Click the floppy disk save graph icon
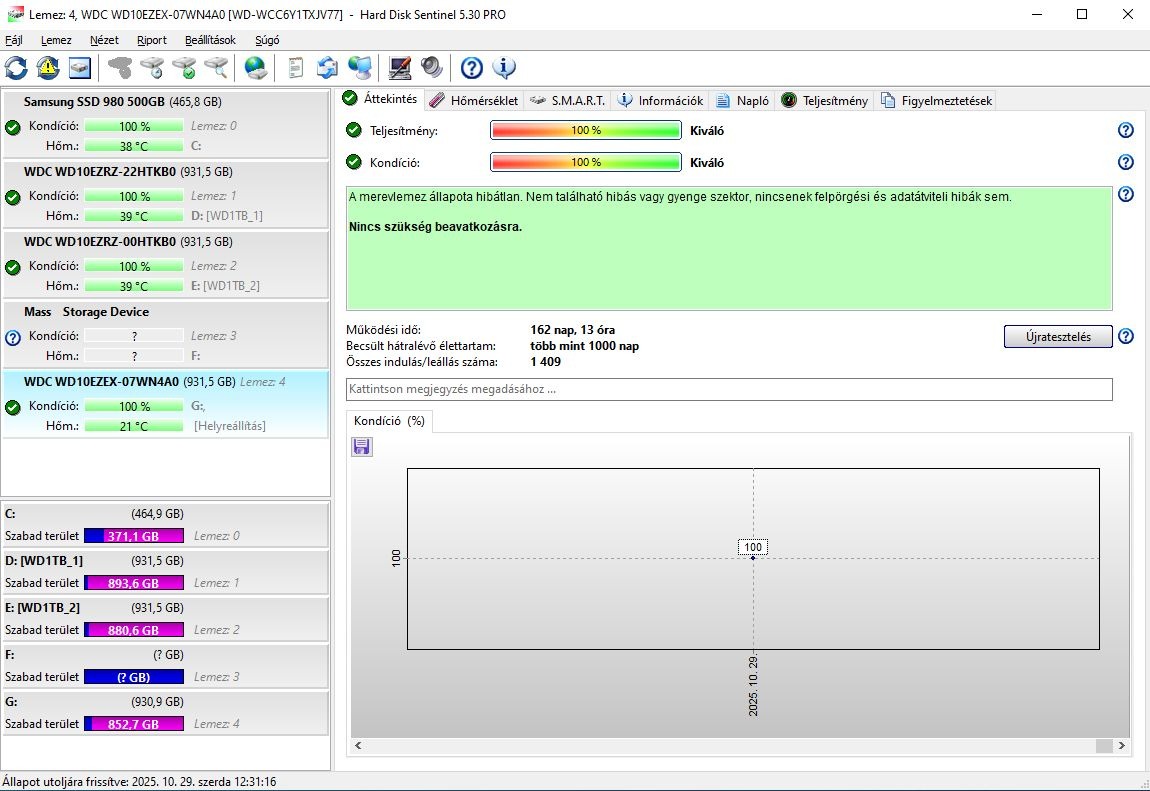This screenshot has height=791, width=1150. coord(362,446)
